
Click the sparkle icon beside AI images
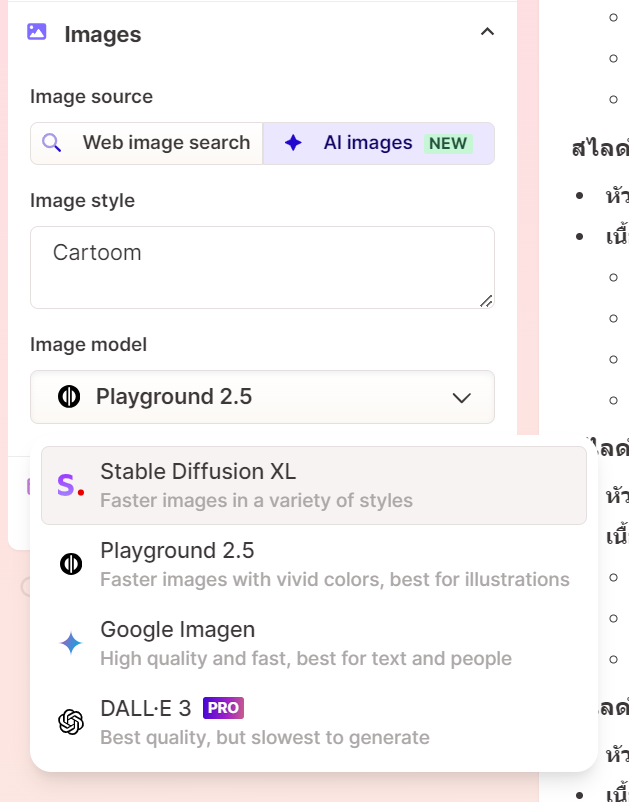tap(293, 143)
